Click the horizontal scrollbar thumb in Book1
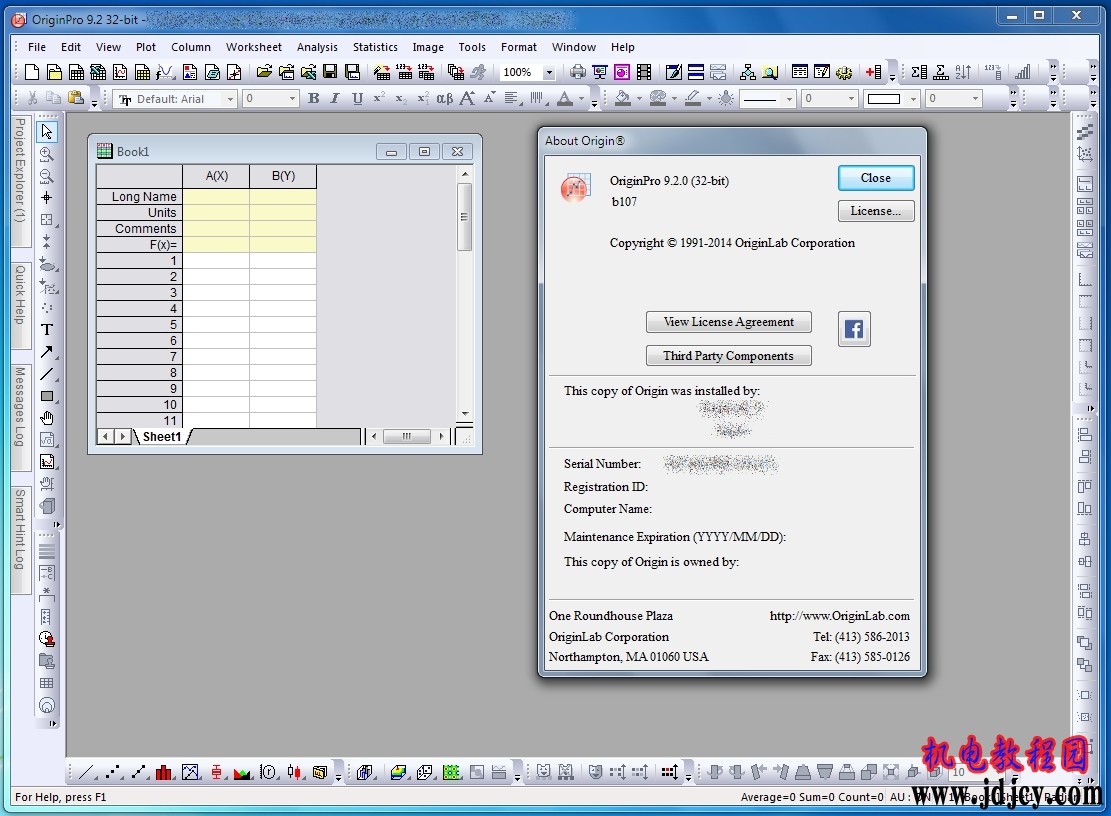Screen dimensions: 1111x816 (x=407, y=436)
